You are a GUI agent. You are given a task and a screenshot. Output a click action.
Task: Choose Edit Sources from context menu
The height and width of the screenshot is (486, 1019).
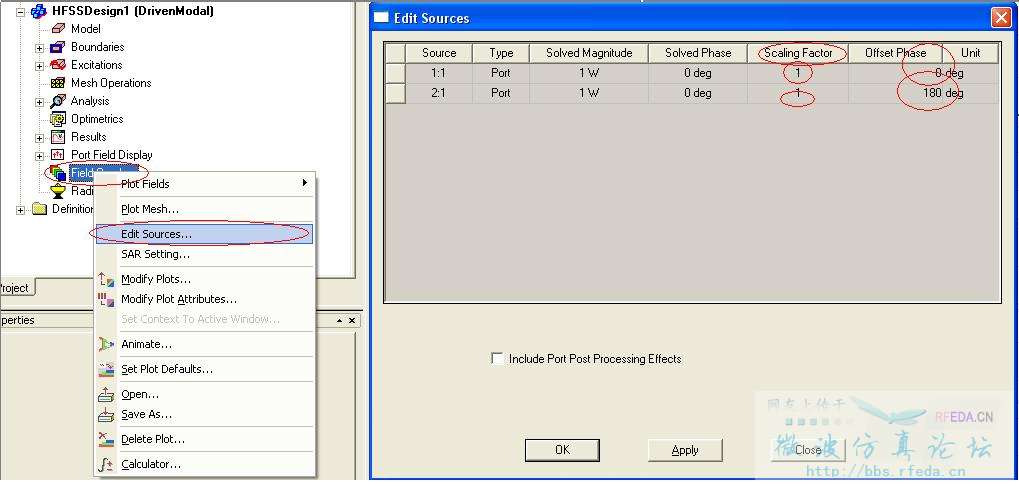point(204,234)
